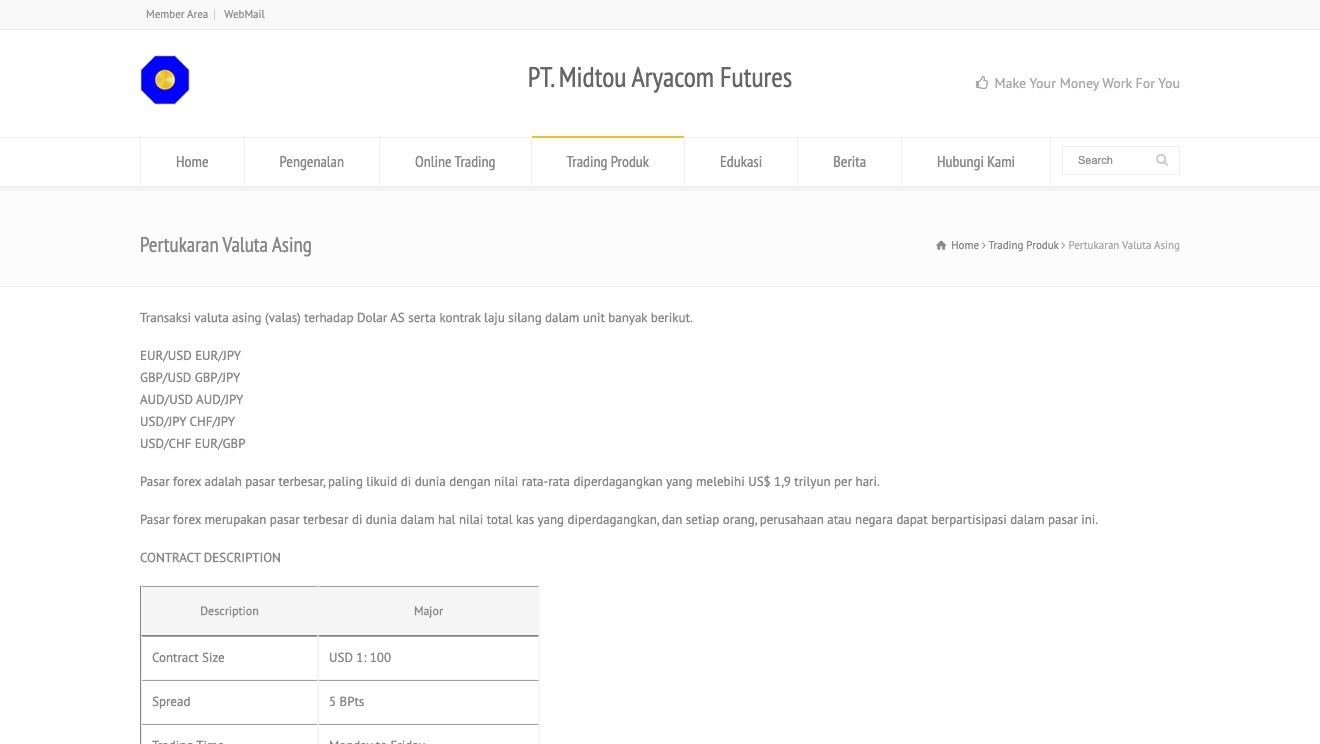
Task: Click the Description table header
Action: click(x=229, y=611)
